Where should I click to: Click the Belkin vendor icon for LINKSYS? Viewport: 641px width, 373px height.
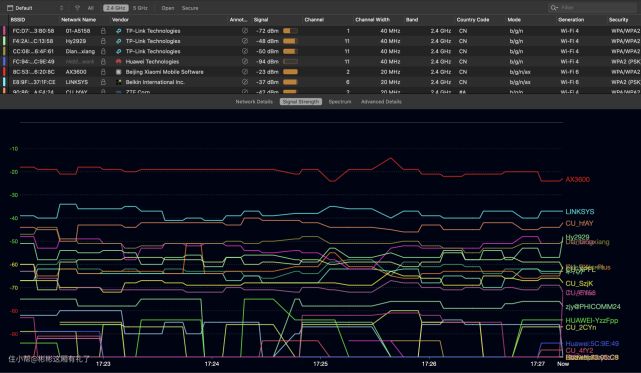tap(119, 82)
